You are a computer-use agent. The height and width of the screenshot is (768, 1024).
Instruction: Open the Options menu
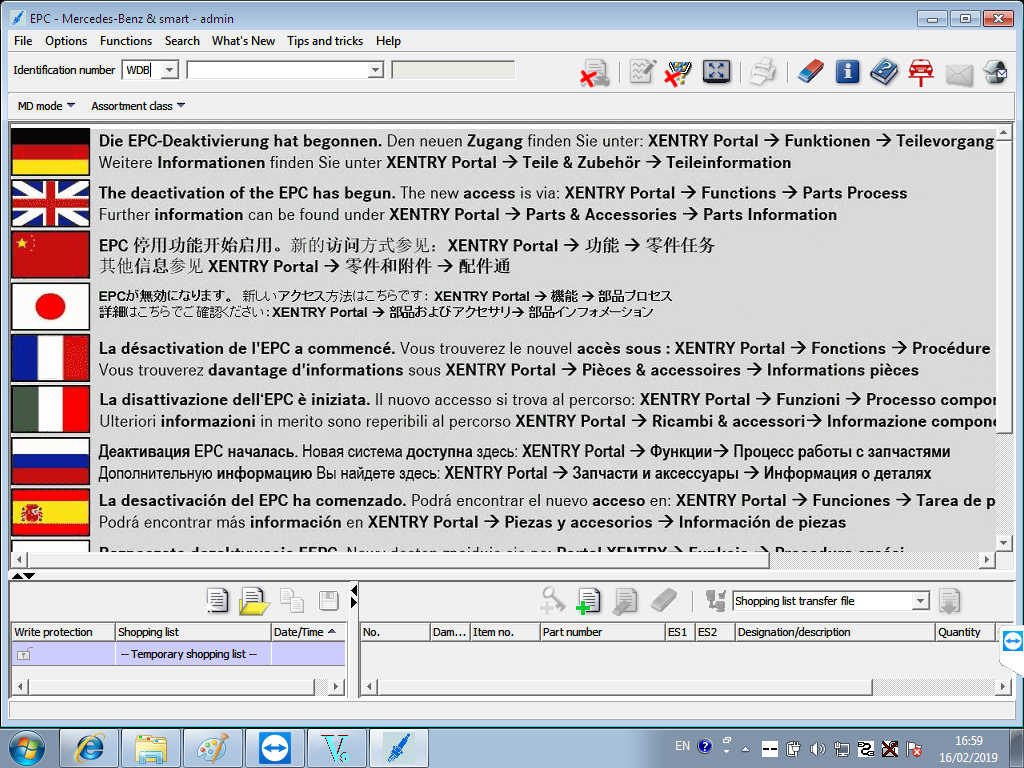[x=66, y=40]
